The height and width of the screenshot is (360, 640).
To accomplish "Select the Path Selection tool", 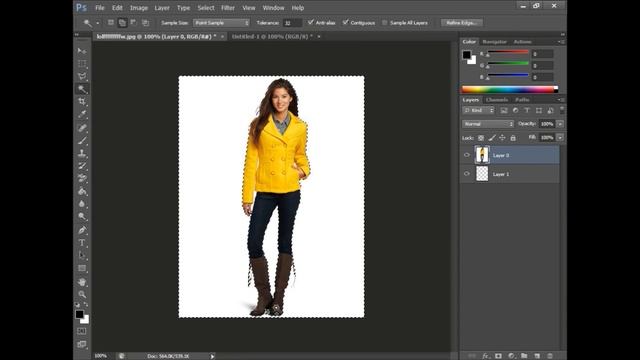I will pos(82,256).
